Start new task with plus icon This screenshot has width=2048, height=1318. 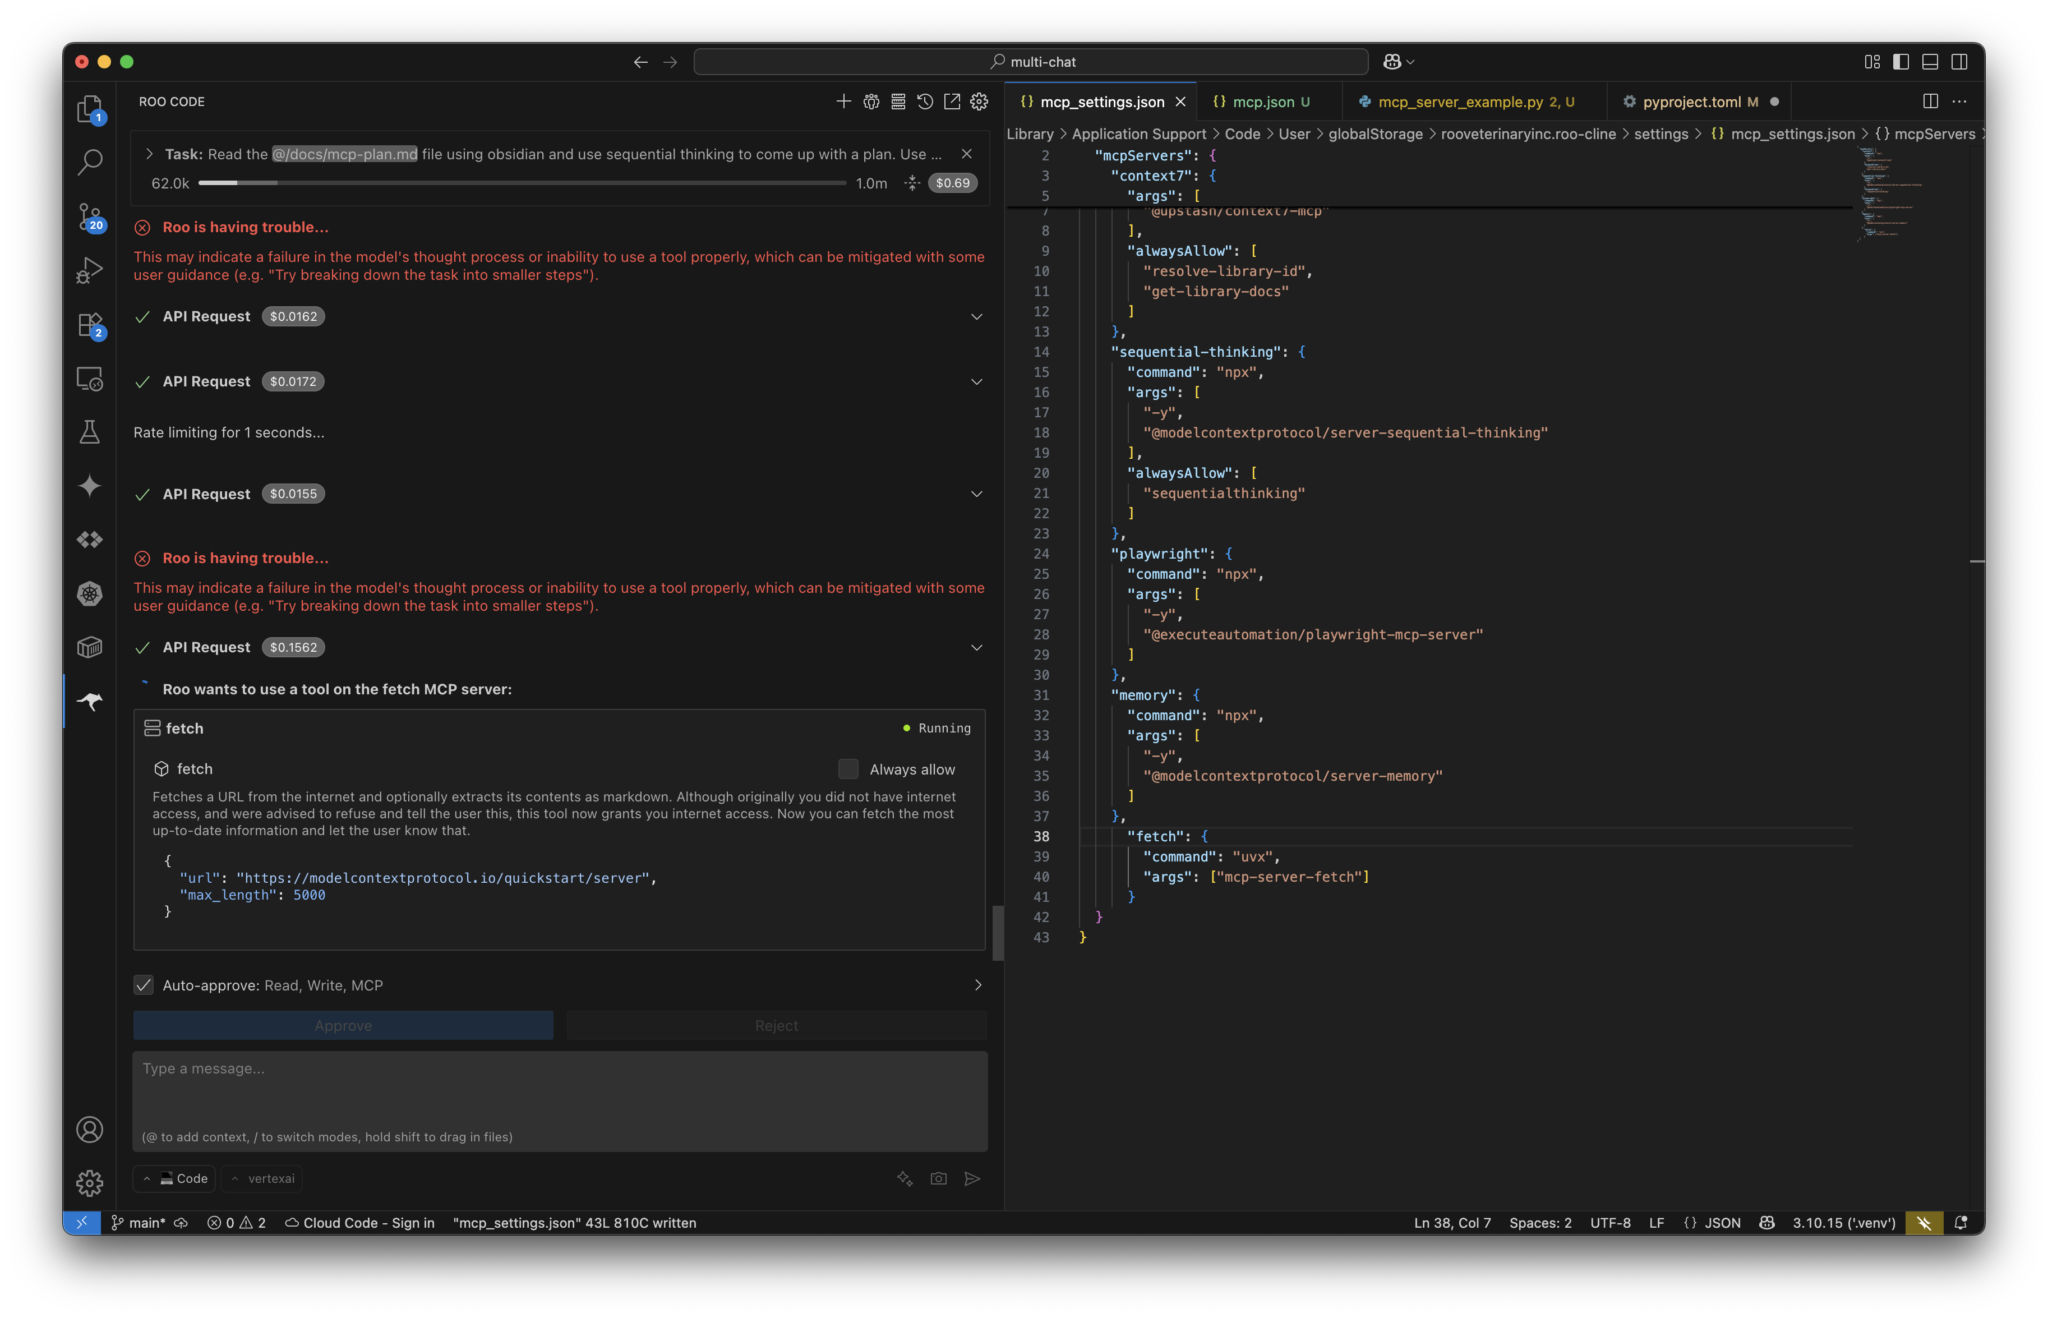pyautogui.click(x=843, y=101)
